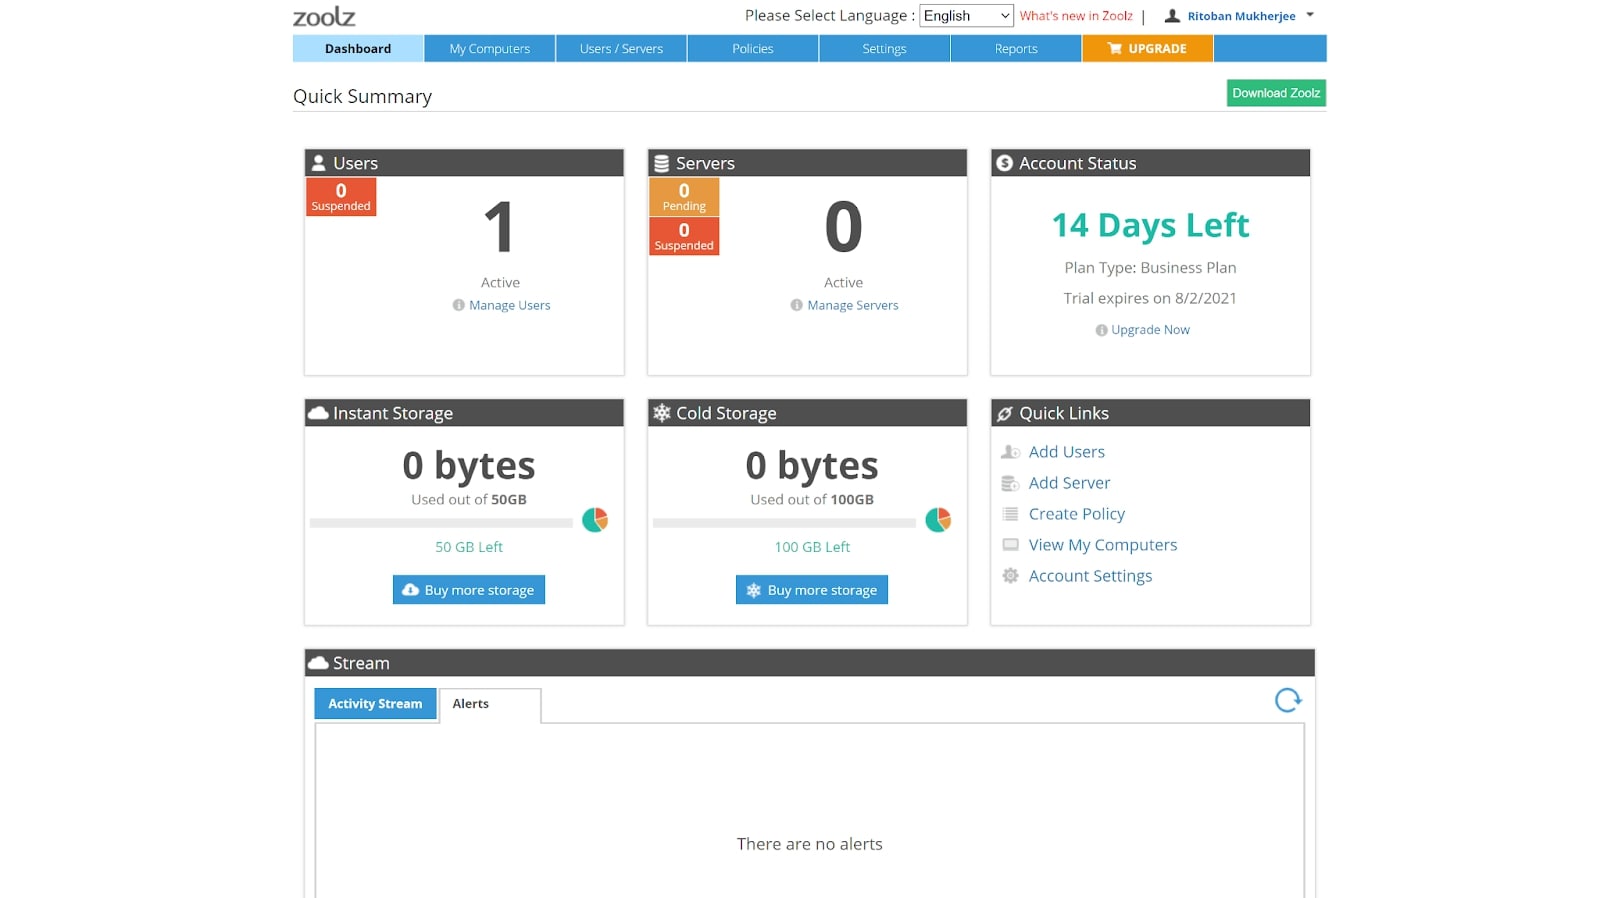Click the Users panel person icon
The height and width of the screenshot is (898, 1600).
319,163
